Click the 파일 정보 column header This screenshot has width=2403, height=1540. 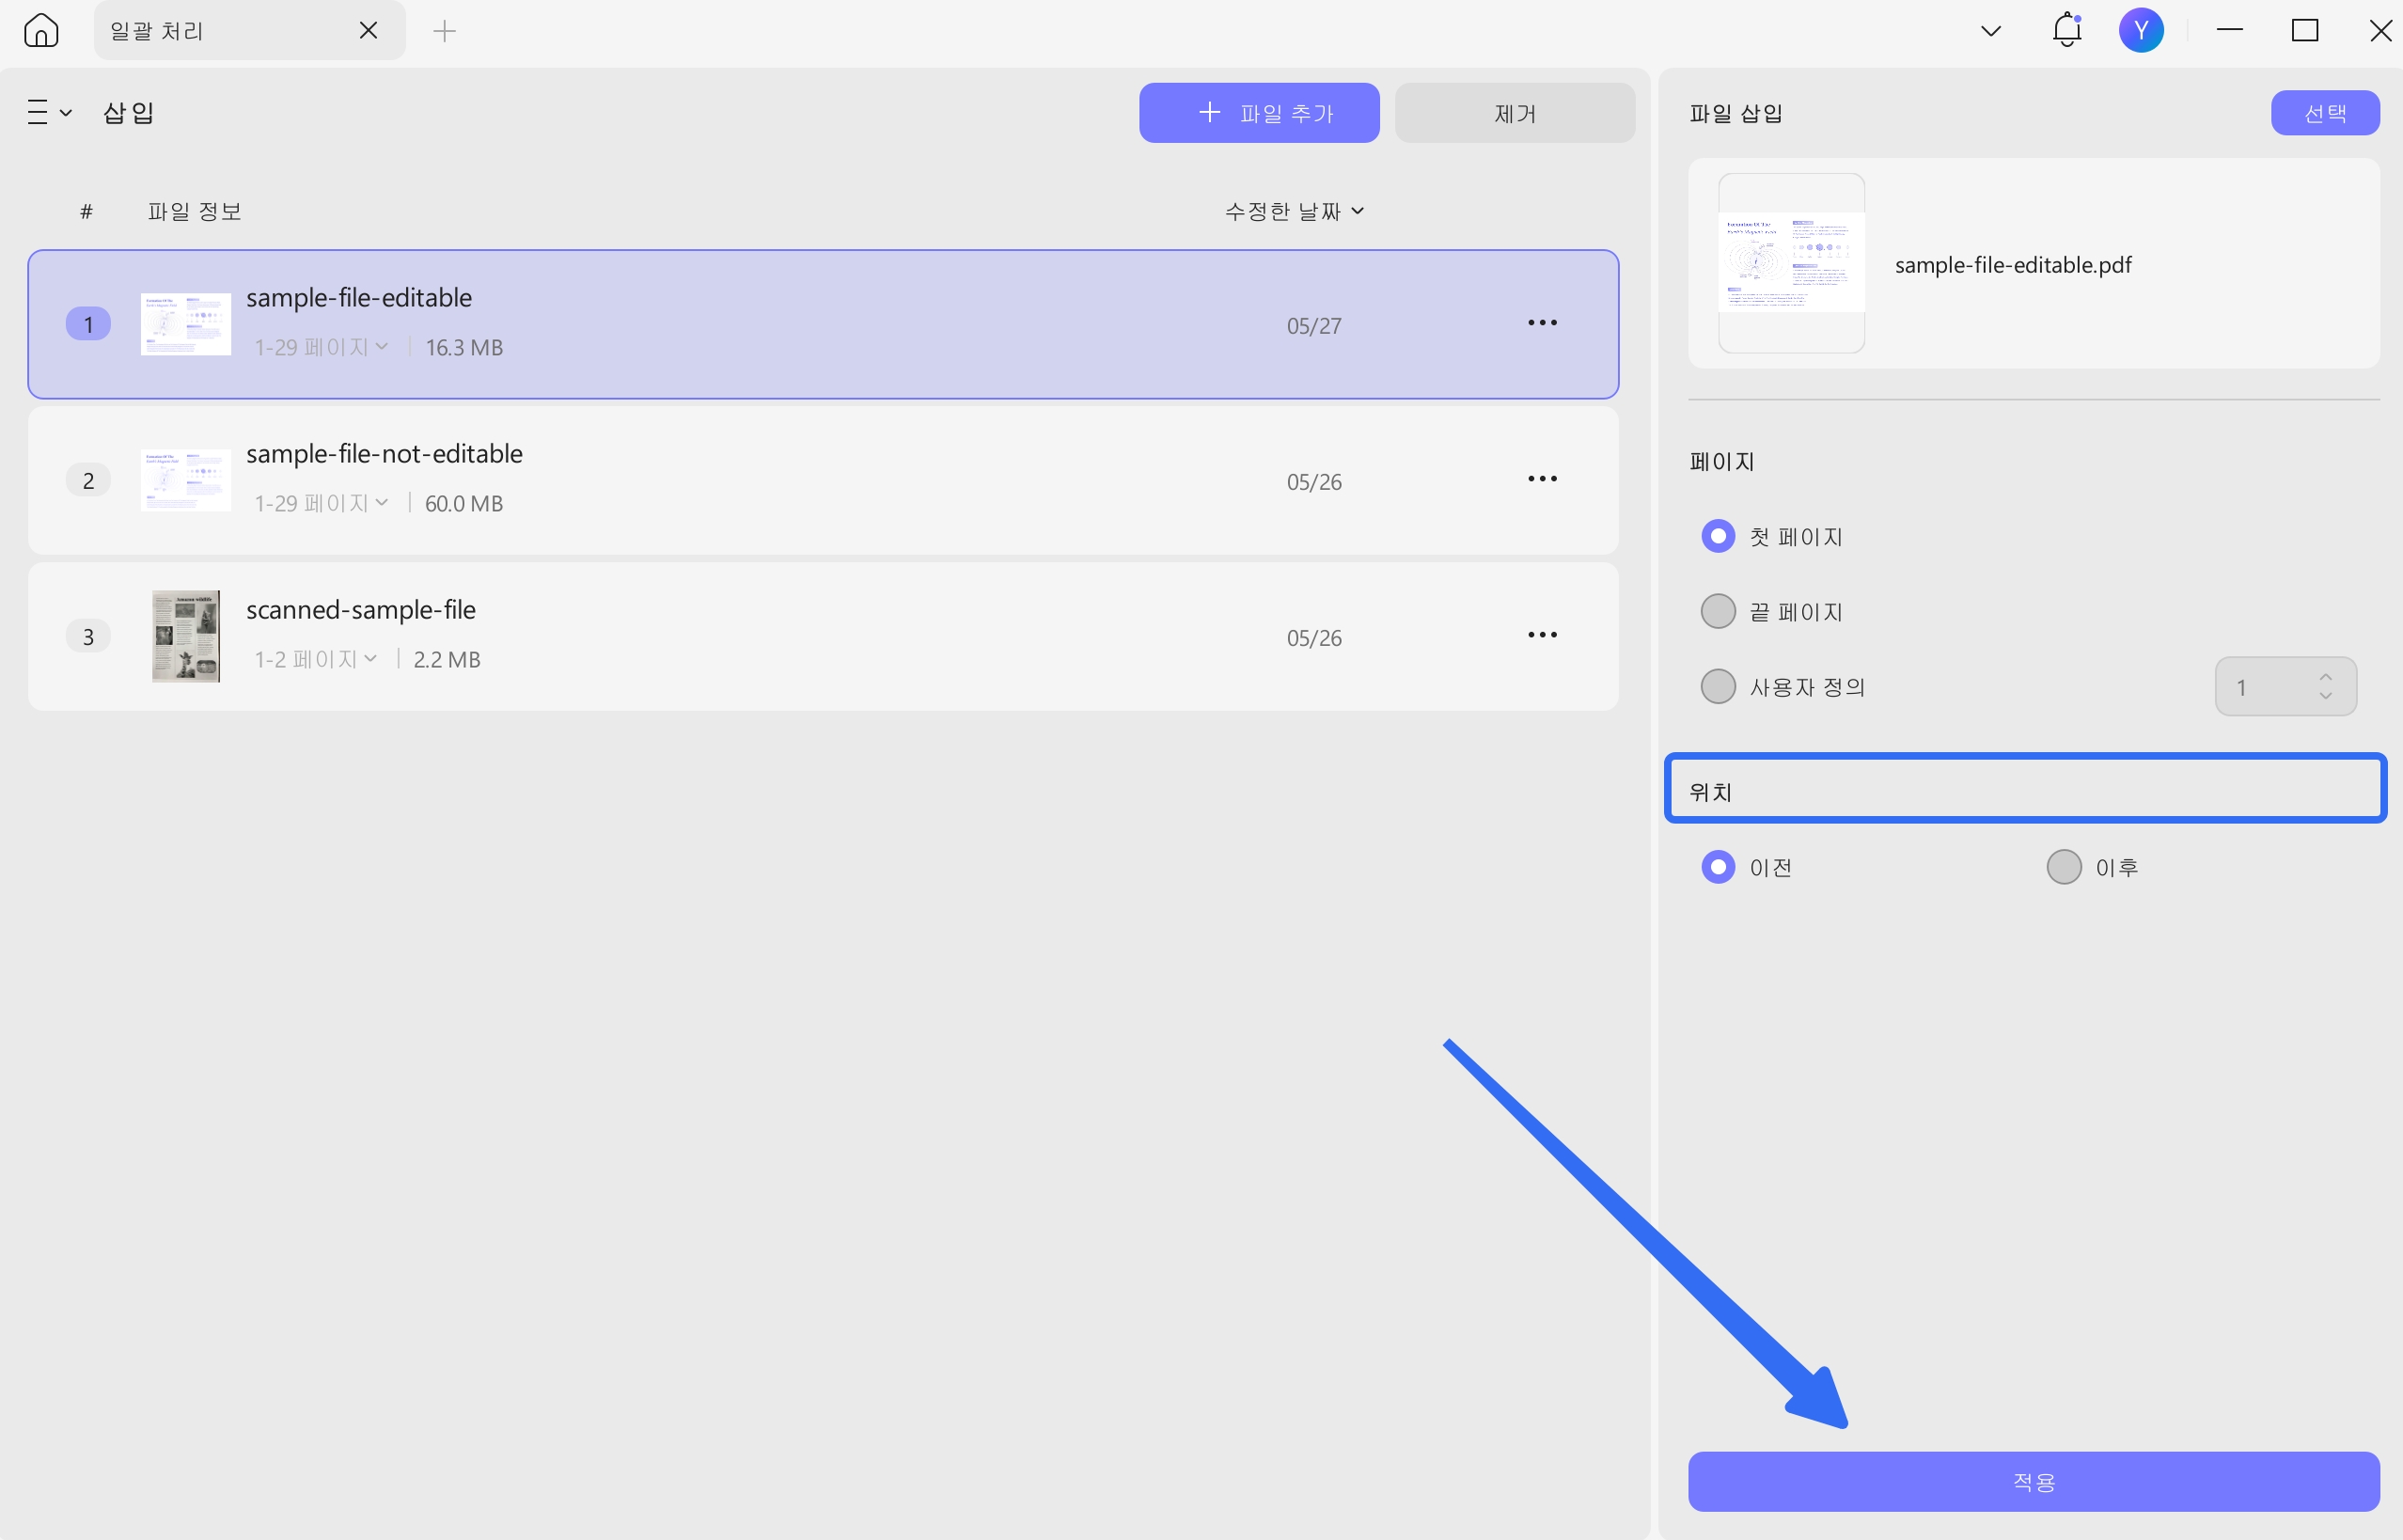coord(195,211)
